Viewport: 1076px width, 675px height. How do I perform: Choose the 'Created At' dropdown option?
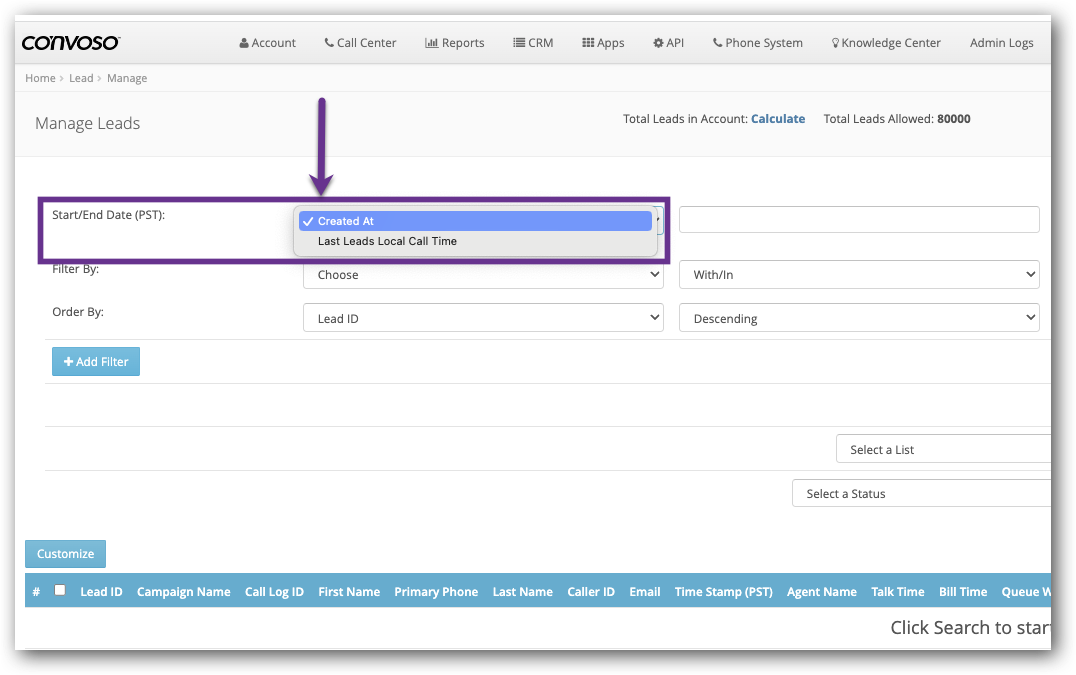point(346,221)
